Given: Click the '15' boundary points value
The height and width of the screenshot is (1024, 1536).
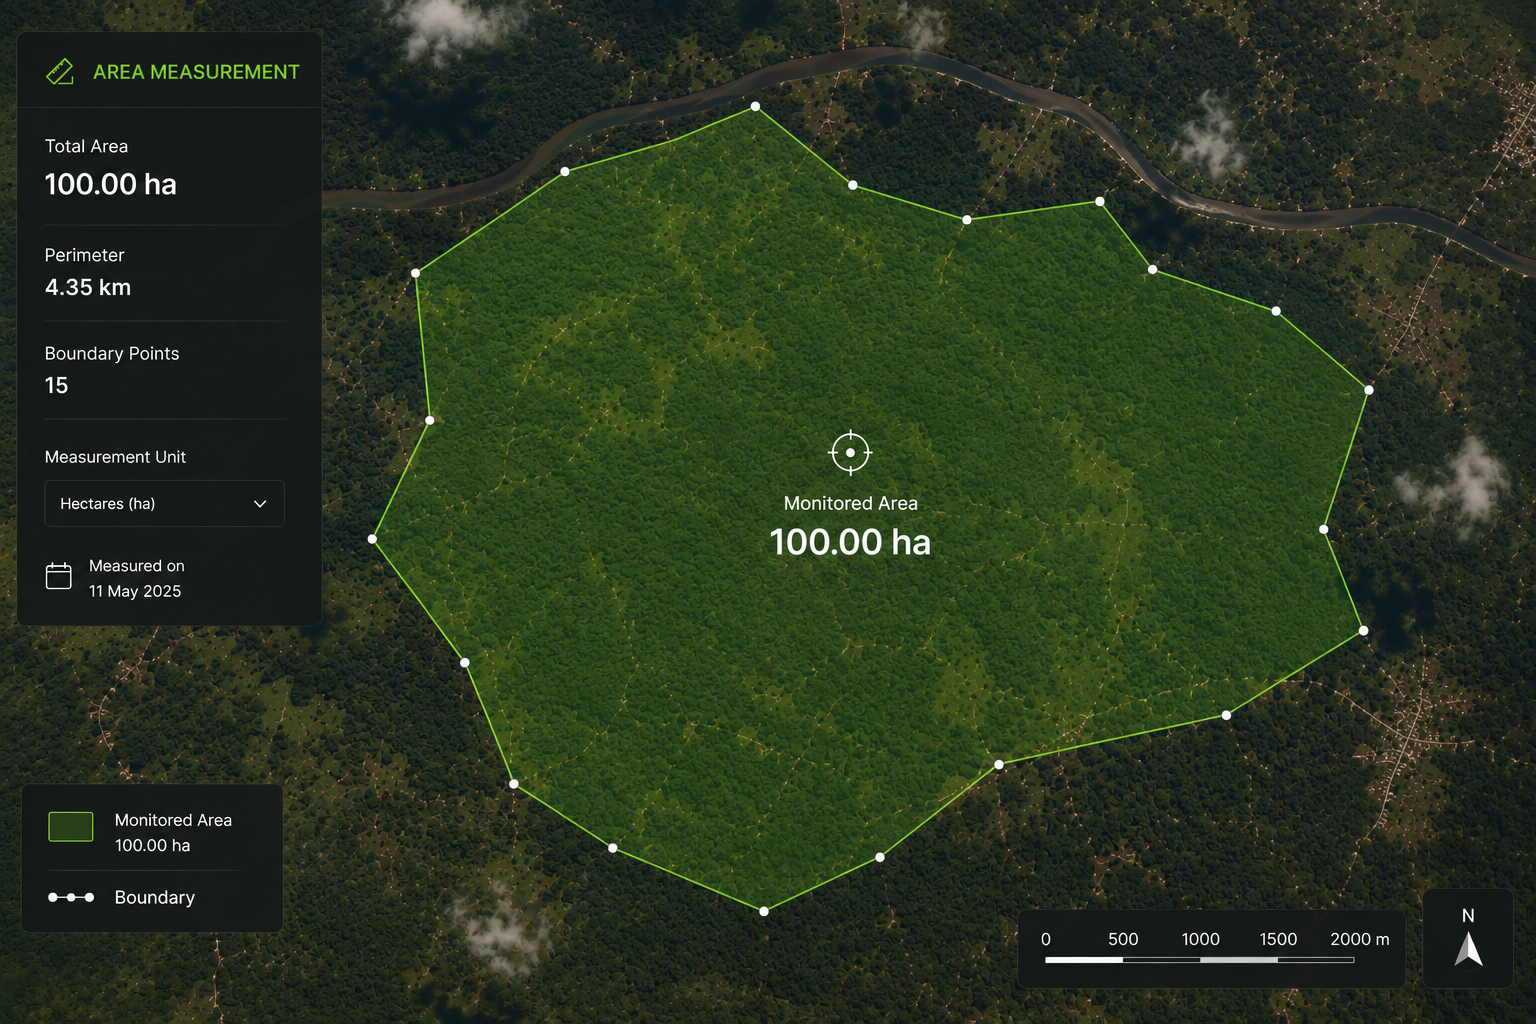Looking at the screenshot, I should 56,385.
